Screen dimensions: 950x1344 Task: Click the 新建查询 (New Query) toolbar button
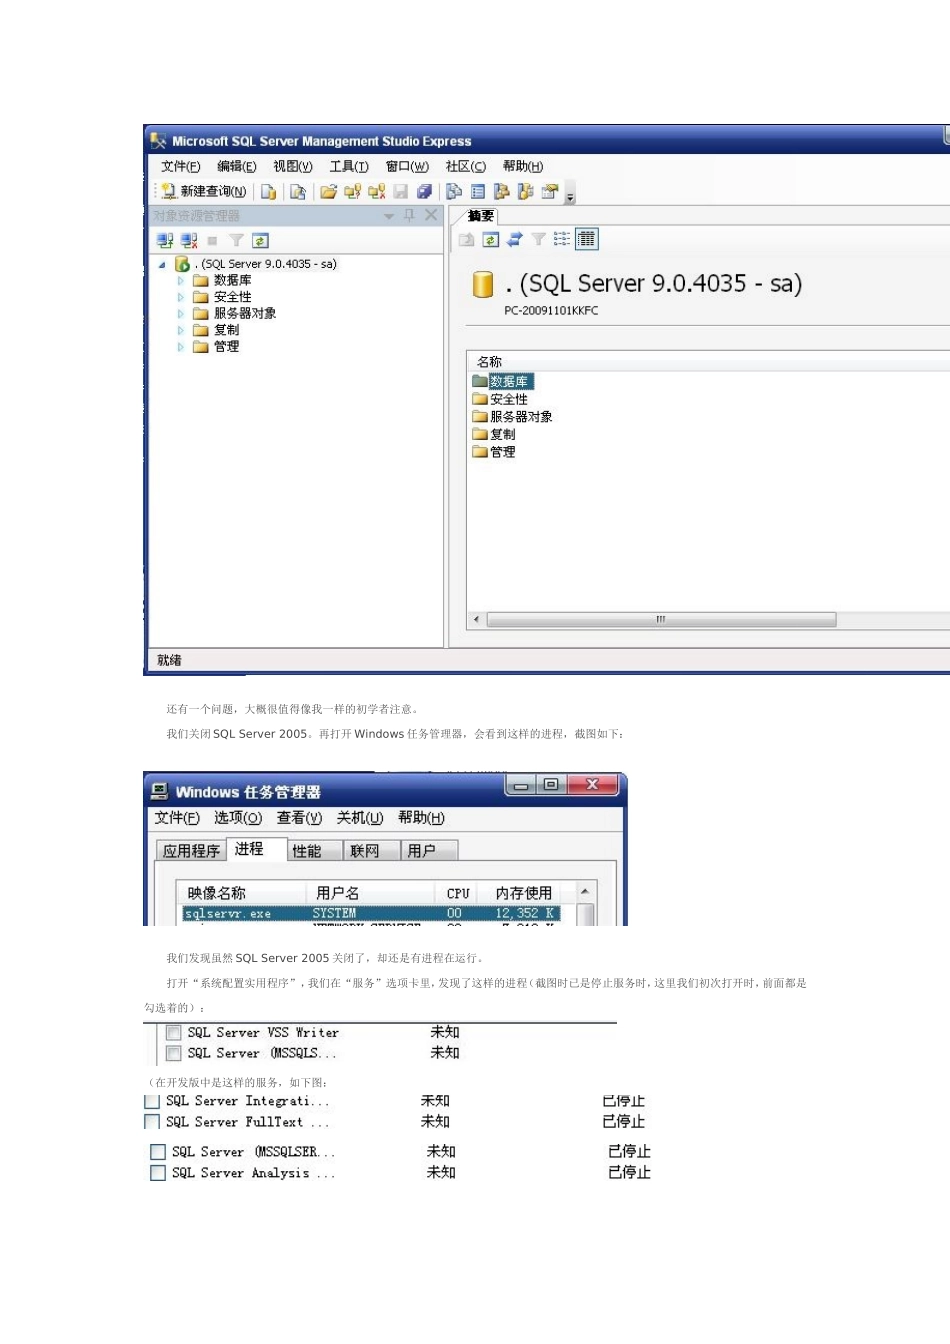click(x=204, y=191)
